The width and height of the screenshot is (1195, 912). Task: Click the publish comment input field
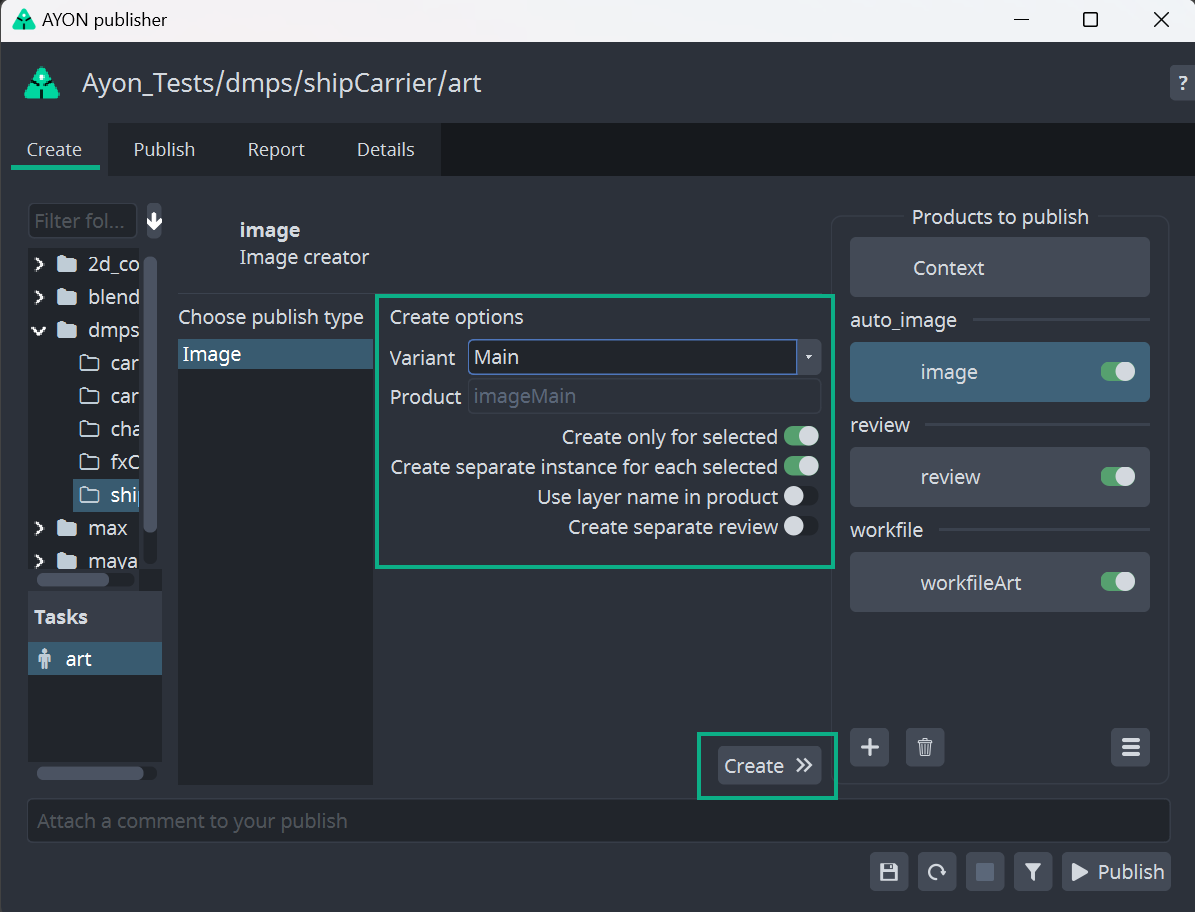(x=598, y=821)
